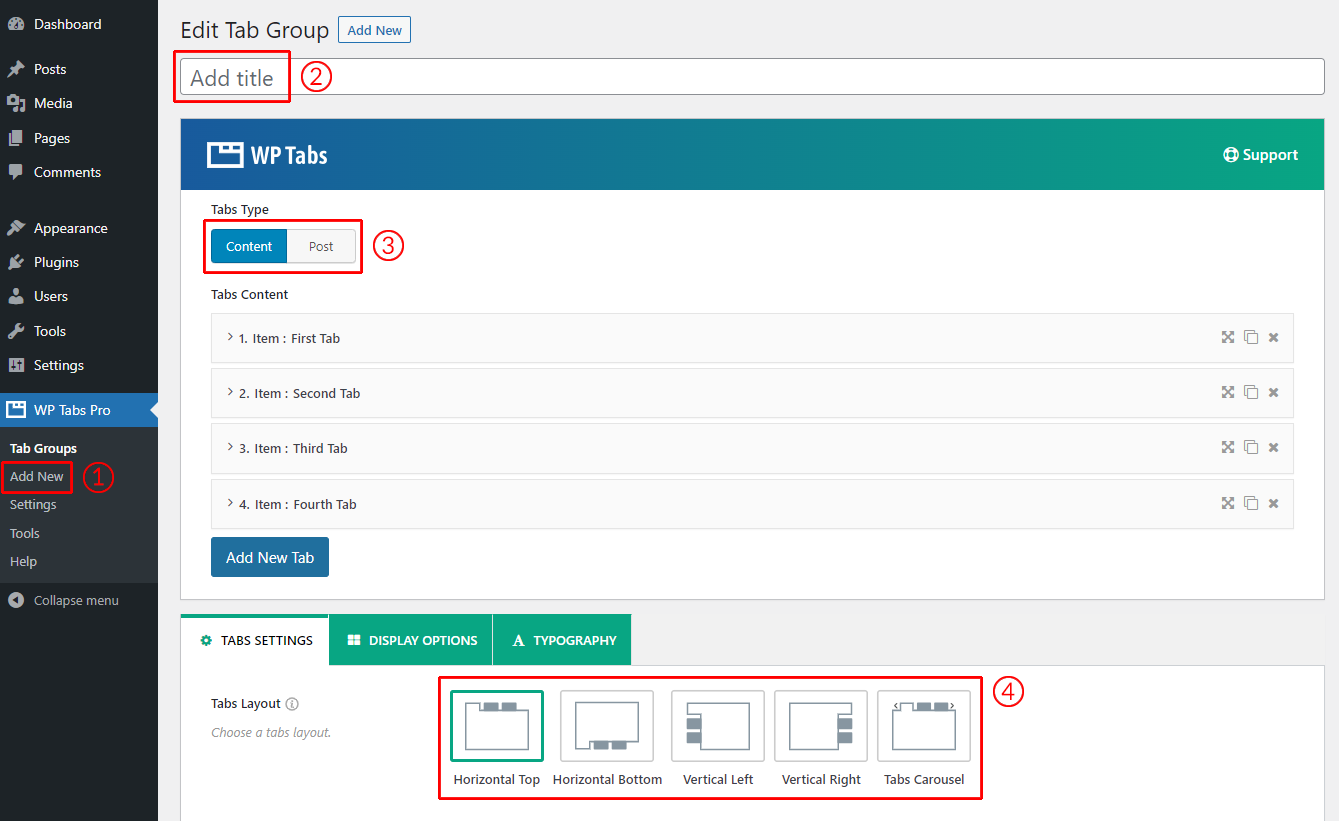
Task: Duplicate the Second Tab item
Action: 1251,393
